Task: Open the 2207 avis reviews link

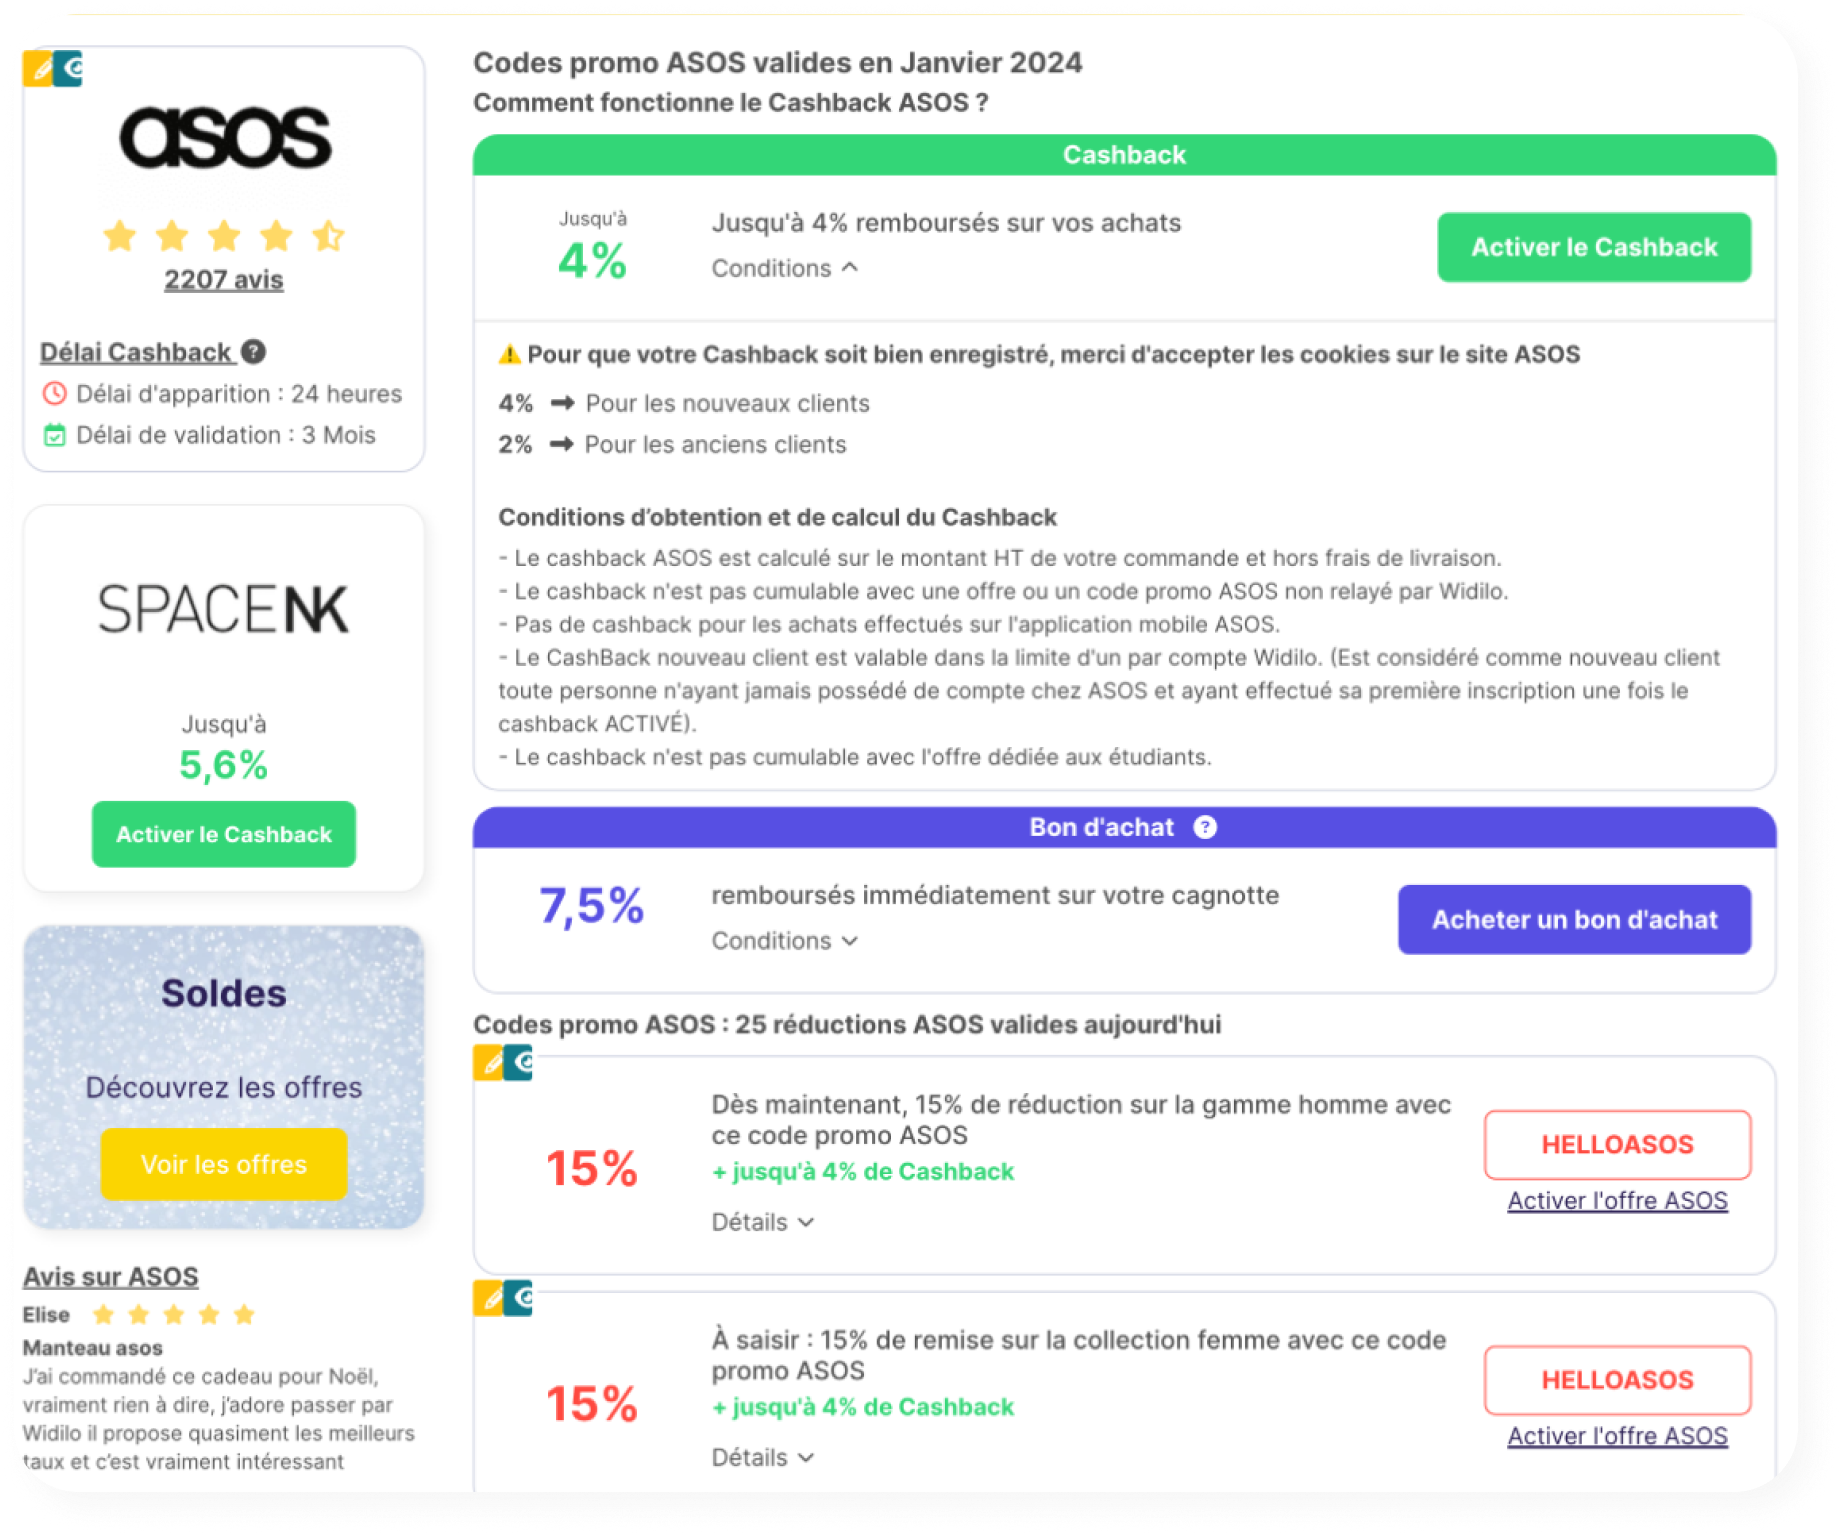Action: pos(224,280)
